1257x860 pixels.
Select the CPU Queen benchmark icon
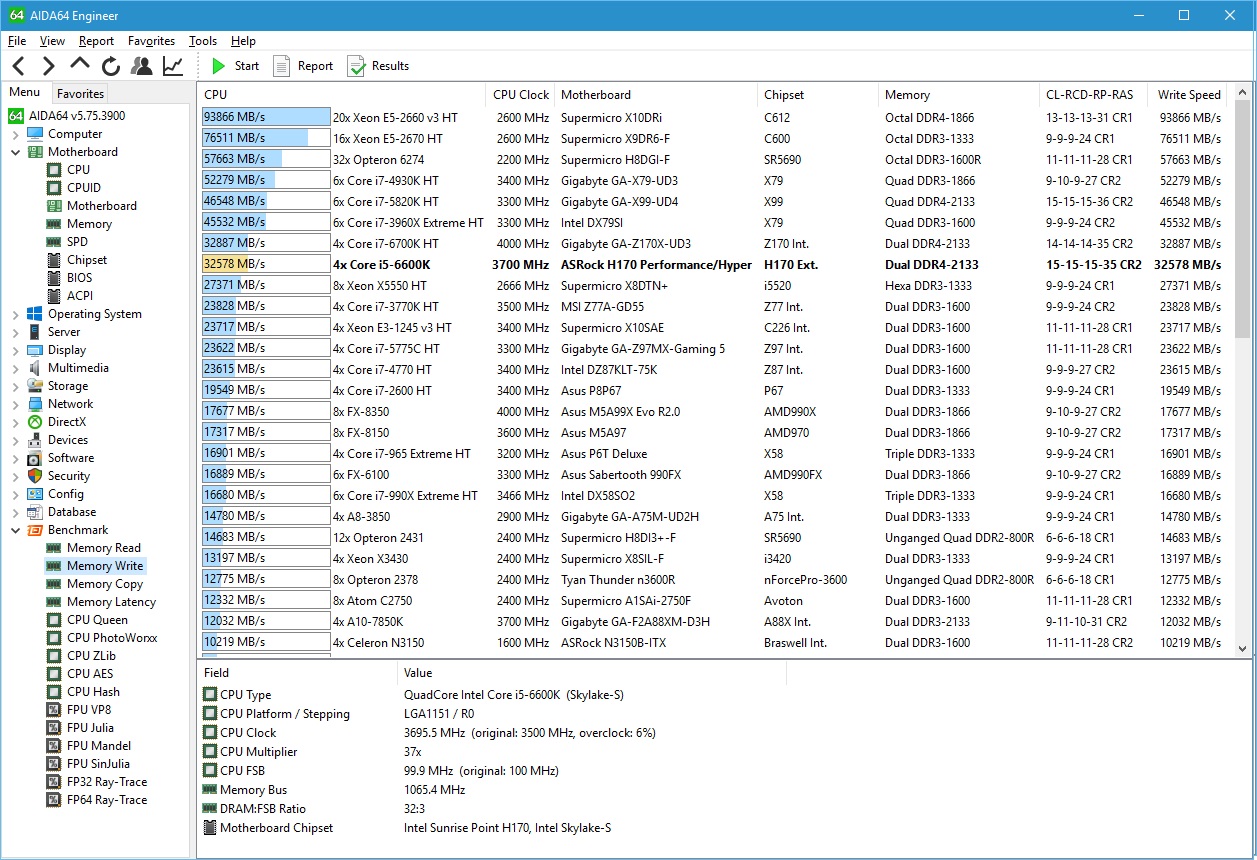[x=54, y=620]
